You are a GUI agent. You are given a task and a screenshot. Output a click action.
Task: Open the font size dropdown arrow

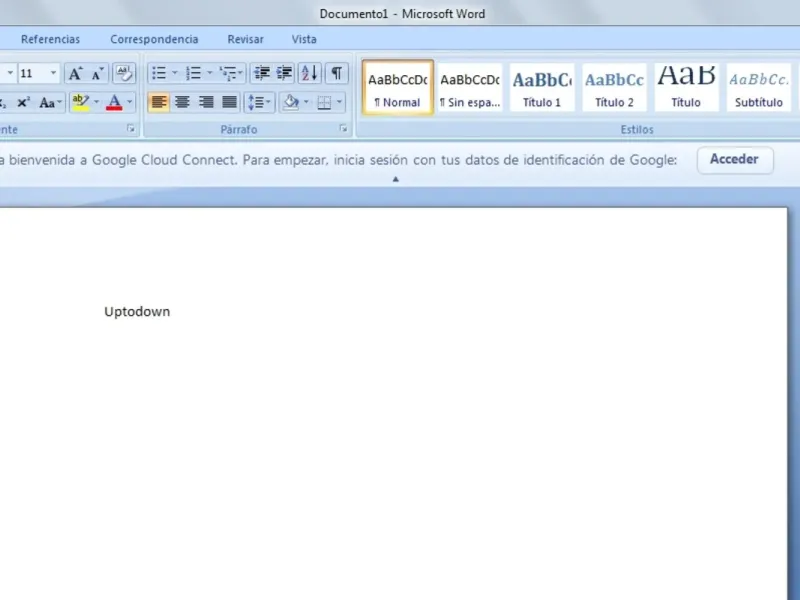pyautogui.click(x=53, y=73)
